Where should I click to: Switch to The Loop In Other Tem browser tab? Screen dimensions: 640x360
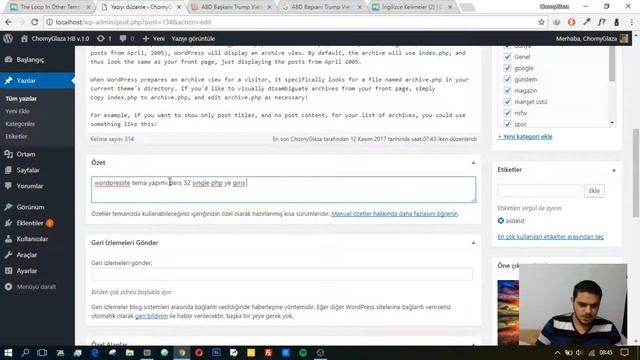(51, 7)
